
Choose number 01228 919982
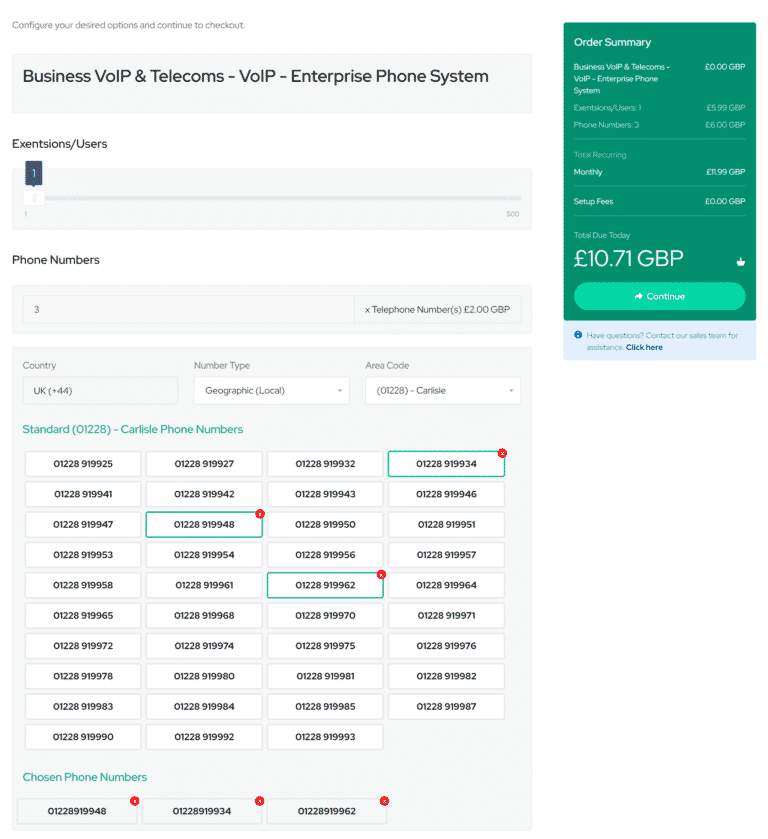coord(446,676)
